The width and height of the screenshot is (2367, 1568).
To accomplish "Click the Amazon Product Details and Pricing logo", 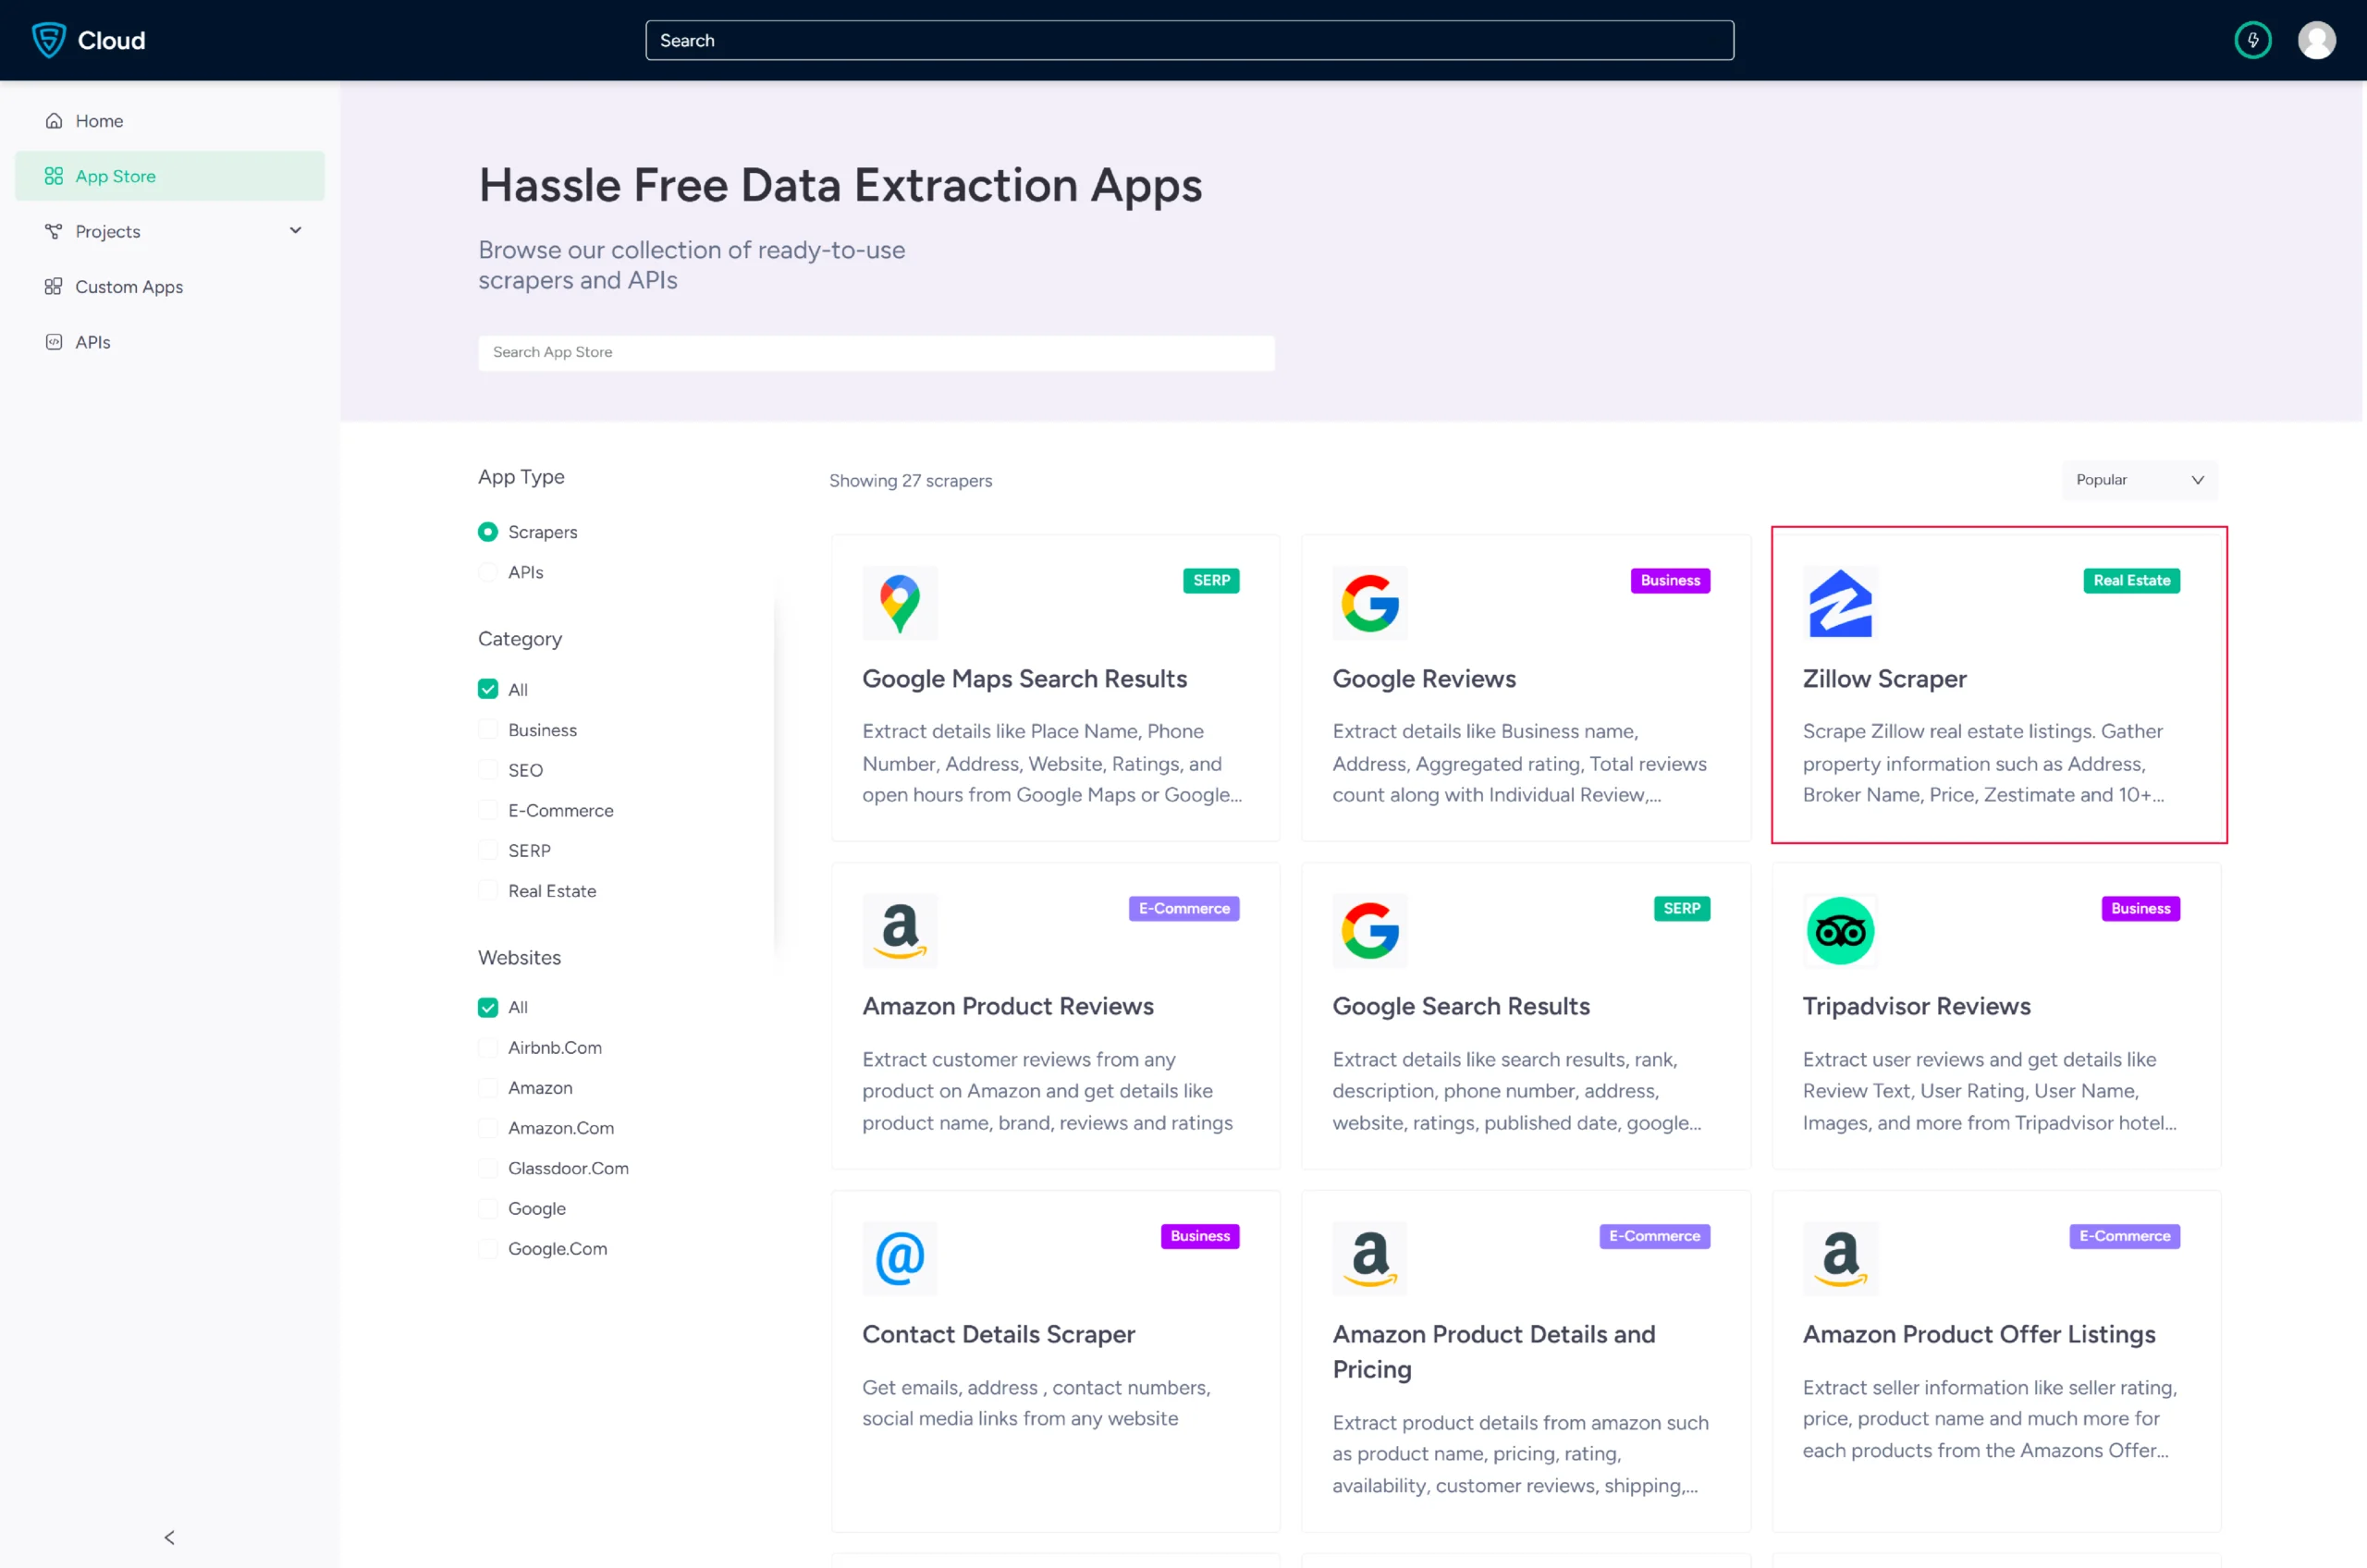I will (1370, 1258).
